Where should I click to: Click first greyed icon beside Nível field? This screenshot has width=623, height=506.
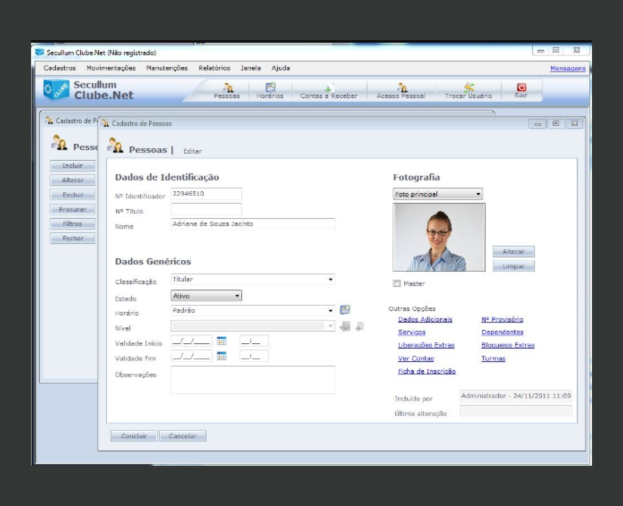pos(345,326)
